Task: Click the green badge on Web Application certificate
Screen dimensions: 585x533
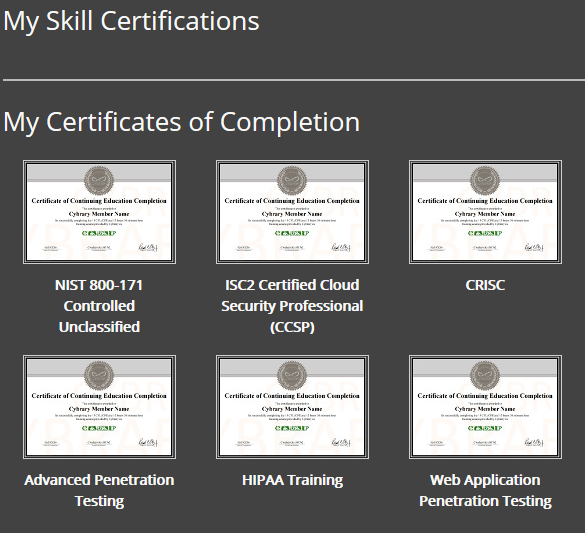Action: point(485,428)
